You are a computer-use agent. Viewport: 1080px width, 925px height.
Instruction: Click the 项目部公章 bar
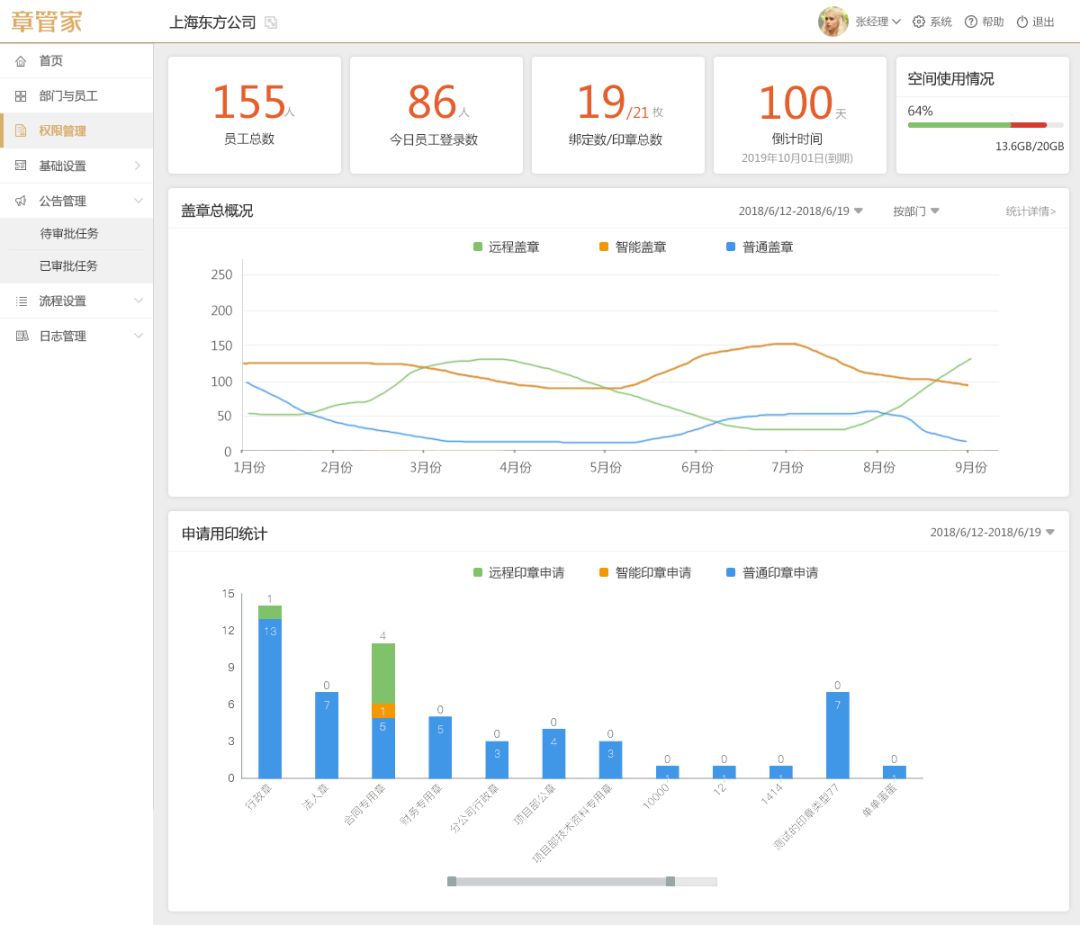(554, 753)
